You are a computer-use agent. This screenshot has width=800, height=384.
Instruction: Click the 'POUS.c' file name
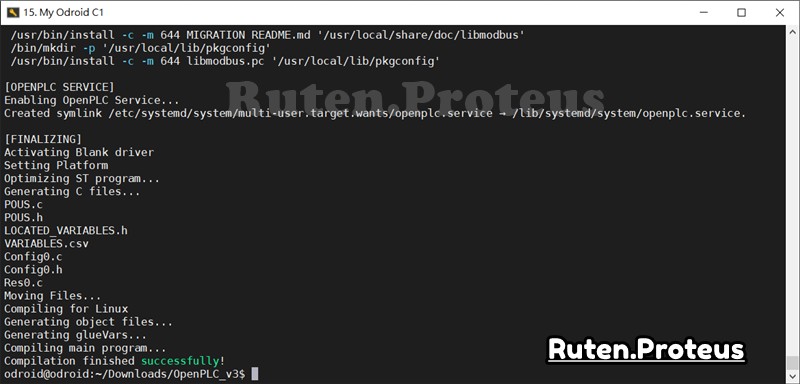point(23,204)
